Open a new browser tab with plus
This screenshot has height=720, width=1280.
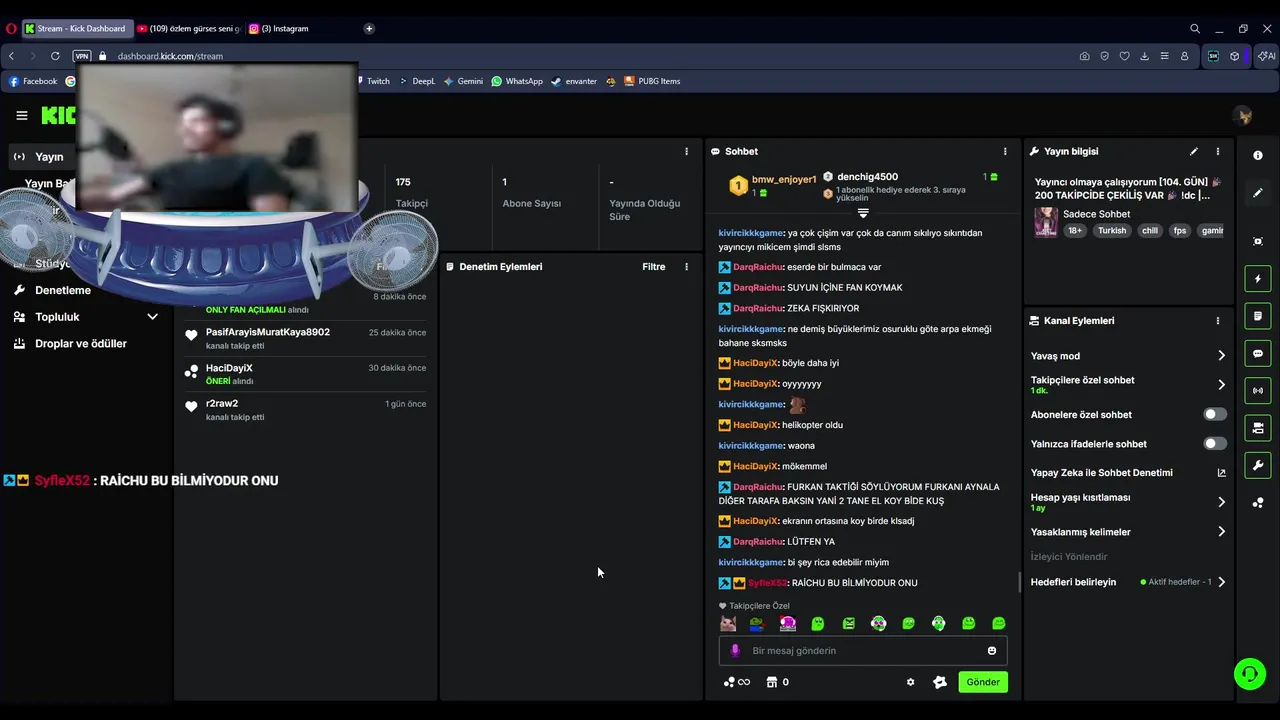(x=369, y=28)
